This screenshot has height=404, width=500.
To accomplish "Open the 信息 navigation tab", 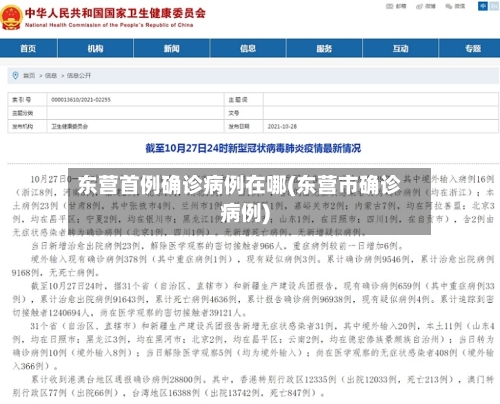I will tap(248, 48).
